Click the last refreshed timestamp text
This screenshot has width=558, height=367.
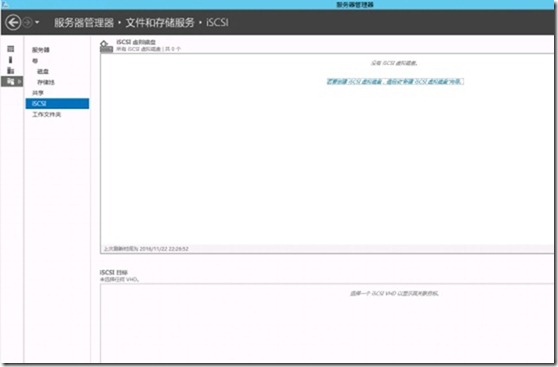tap(146, 248)
